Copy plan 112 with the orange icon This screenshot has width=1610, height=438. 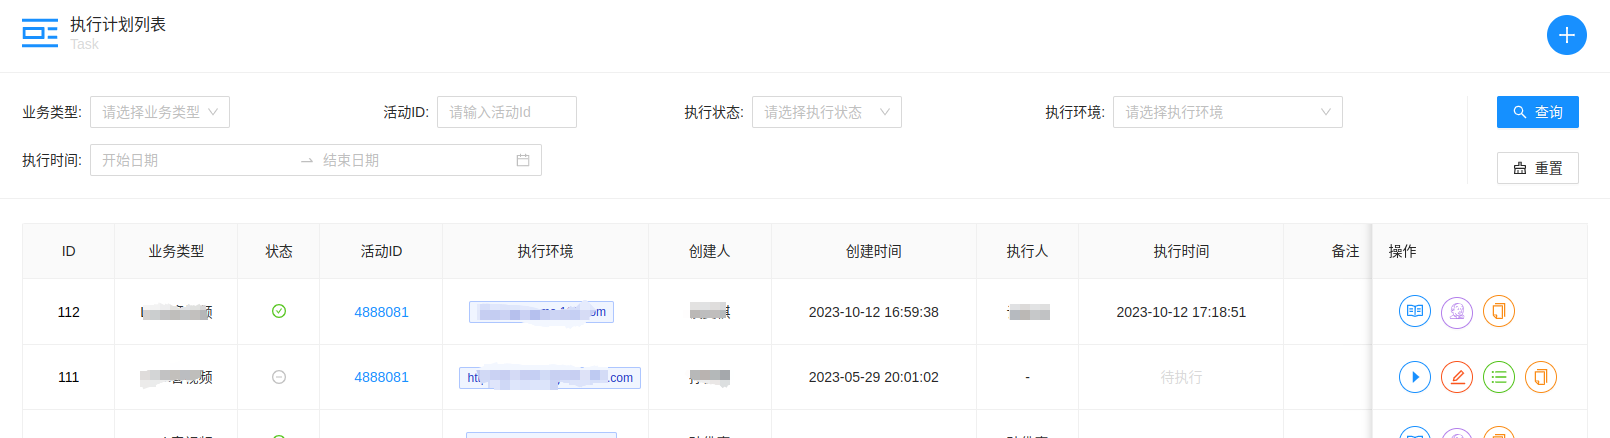pos(1498,311)
